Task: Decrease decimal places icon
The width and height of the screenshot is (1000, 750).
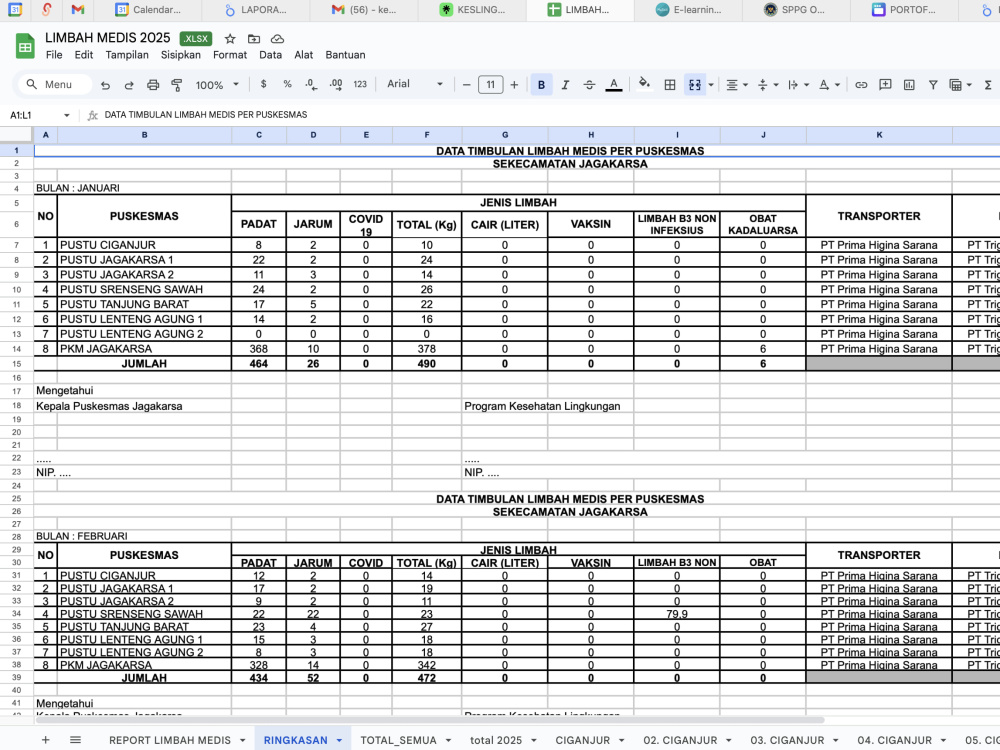Action: pyautogui.click(x=311, y=84)
